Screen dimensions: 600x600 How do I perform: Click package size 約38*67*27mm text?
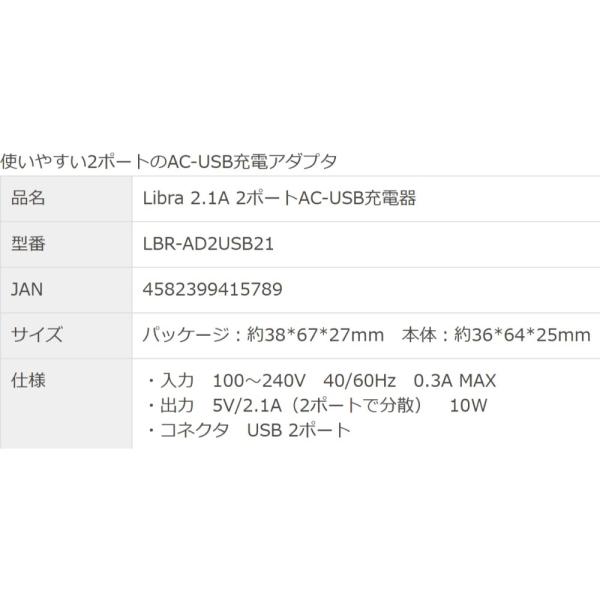[x=315, y=335]
